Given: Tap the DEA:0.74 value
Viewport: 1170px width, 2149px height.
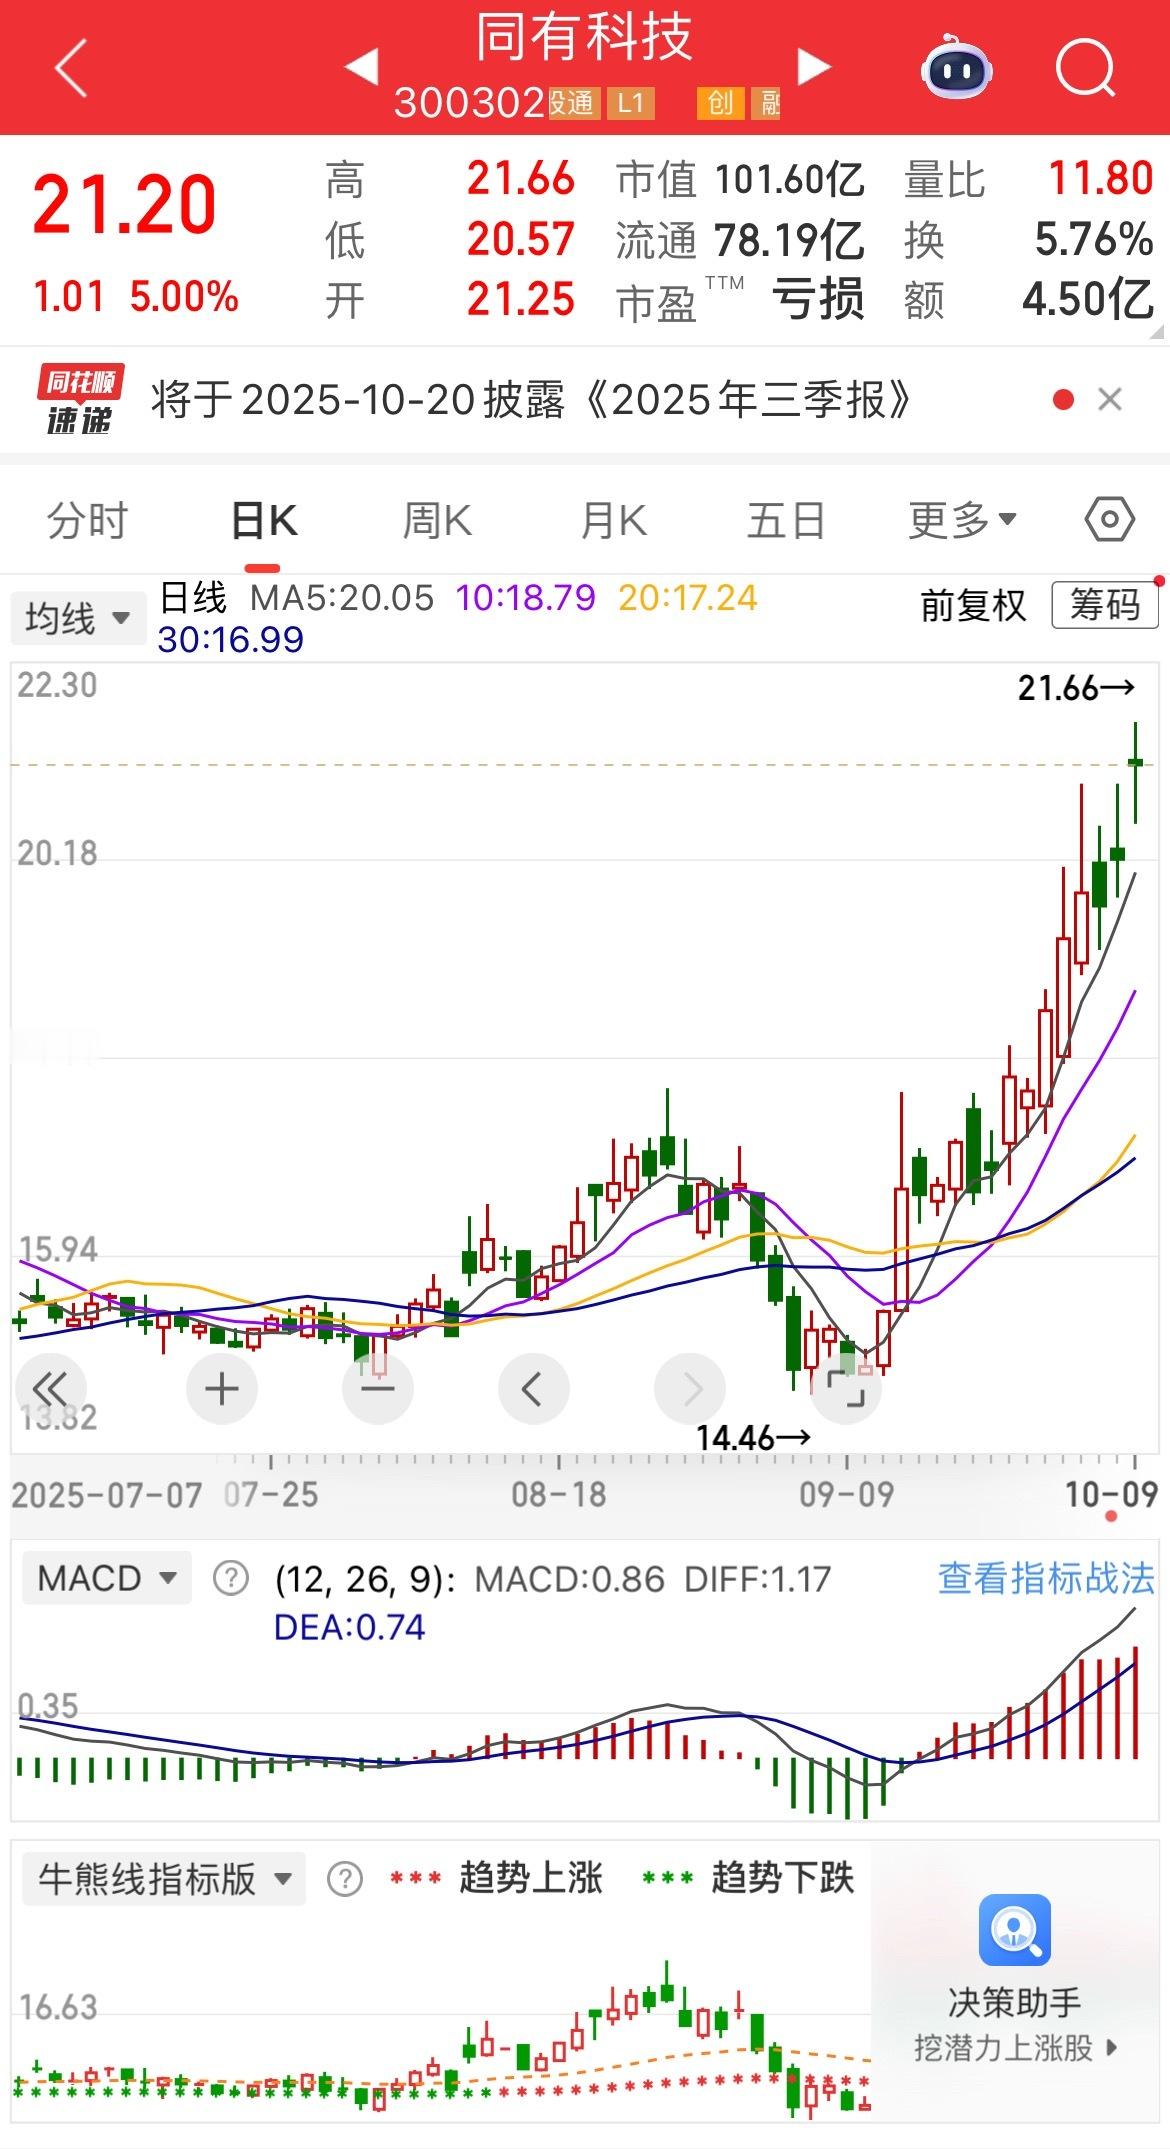Looking at the screenshot, I should click(x=349, y=1627).
